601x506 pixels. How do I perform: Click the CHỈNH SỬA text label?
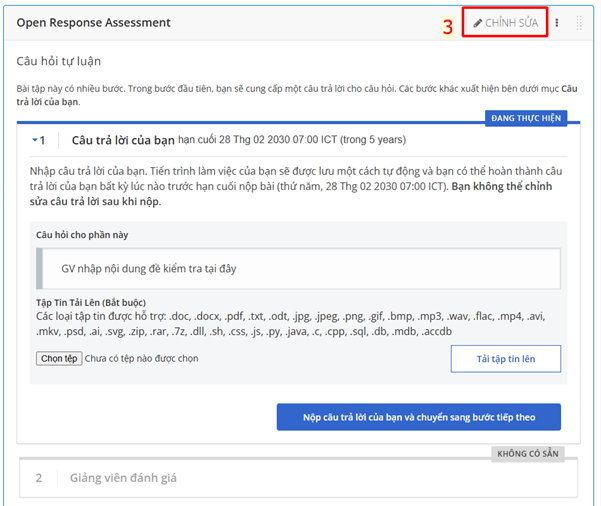tap(513, 23)
